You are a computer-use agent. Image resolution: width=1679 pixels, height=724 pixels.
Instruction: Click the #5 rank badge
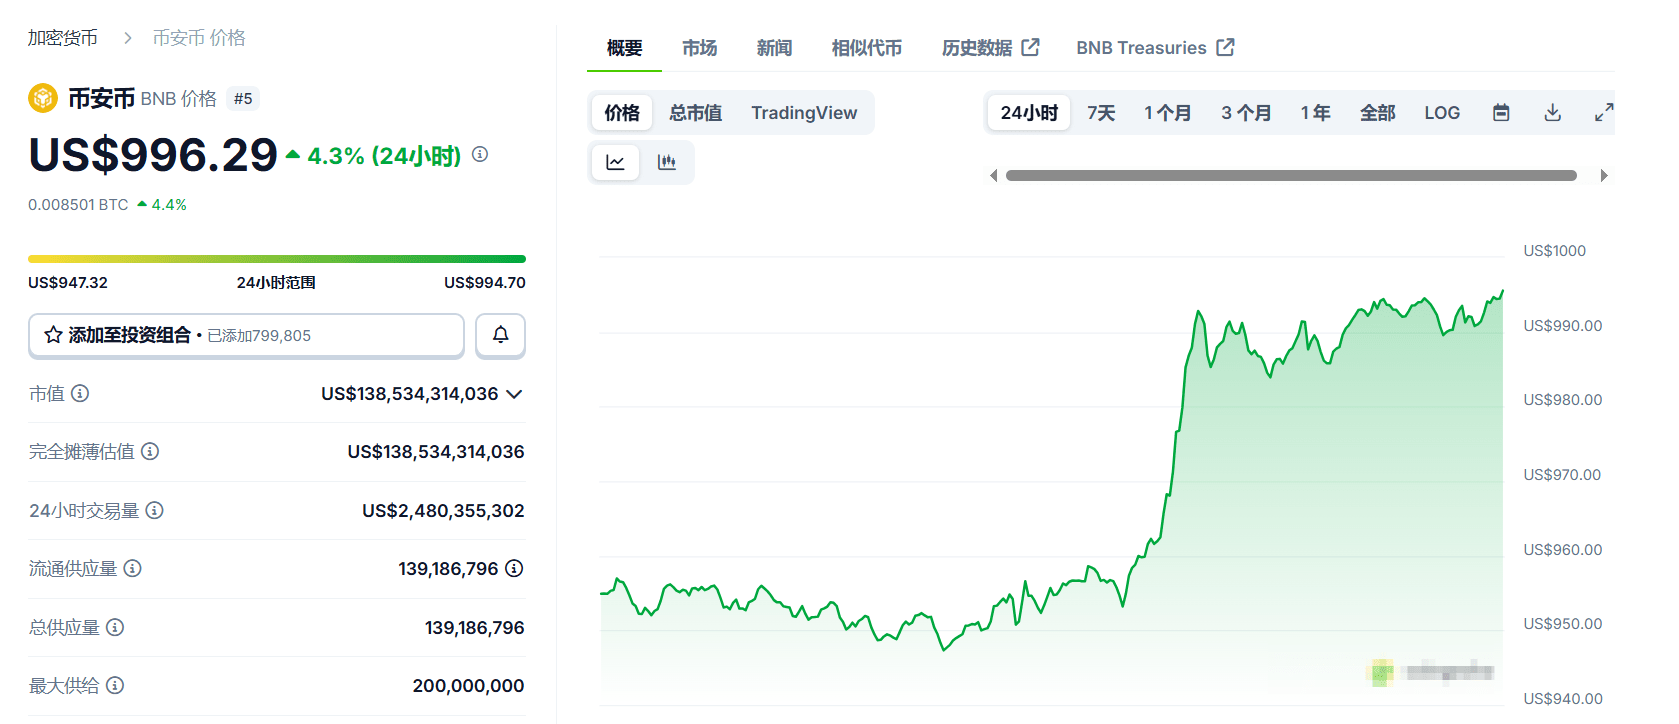243,98
